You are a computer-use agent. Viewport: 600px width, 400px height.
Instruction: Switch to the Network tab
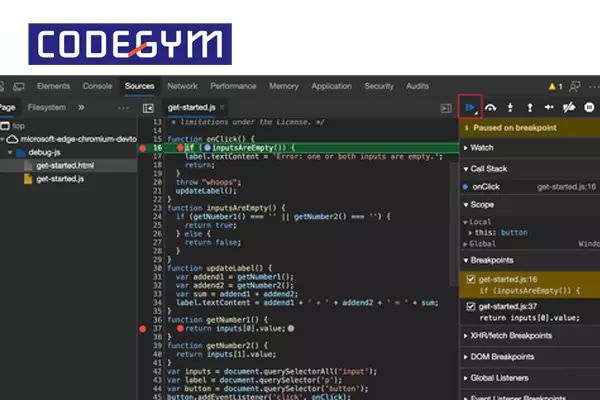point(182,87)
